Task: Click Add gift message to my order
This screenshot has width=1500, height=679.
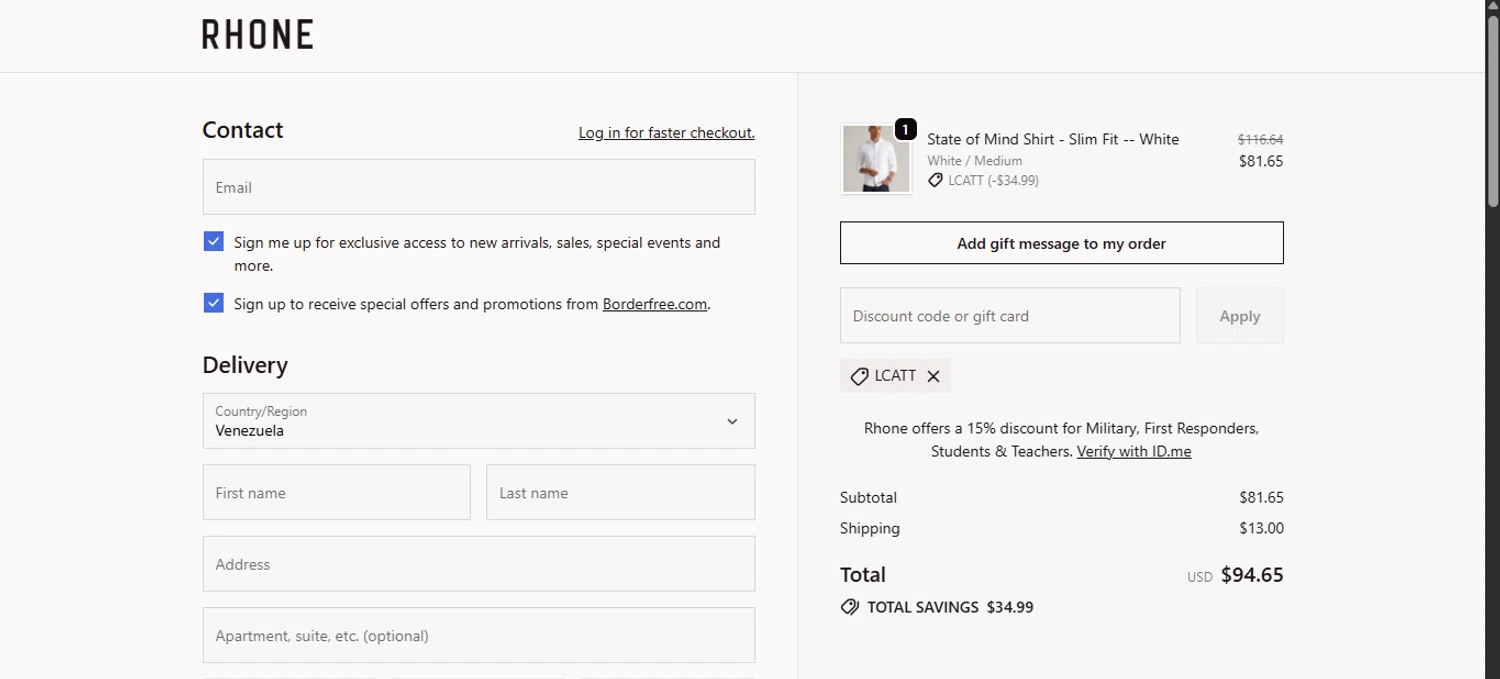Action: [x=1061, y=243]
